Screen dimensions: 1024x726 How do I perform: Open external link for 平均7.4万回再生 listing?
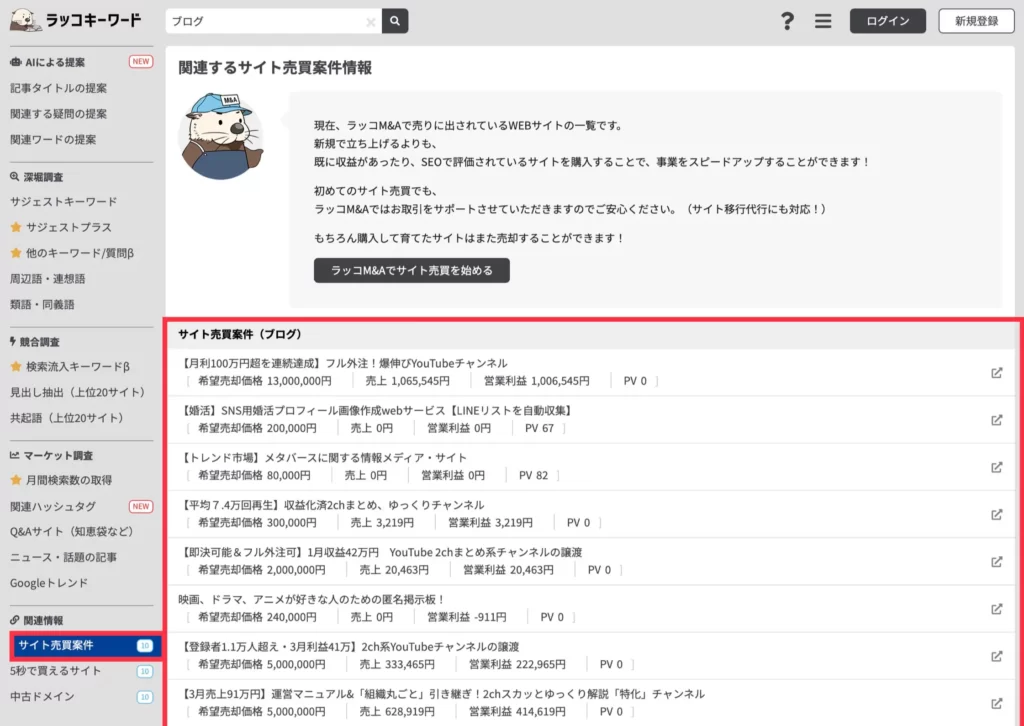(997, 514)
